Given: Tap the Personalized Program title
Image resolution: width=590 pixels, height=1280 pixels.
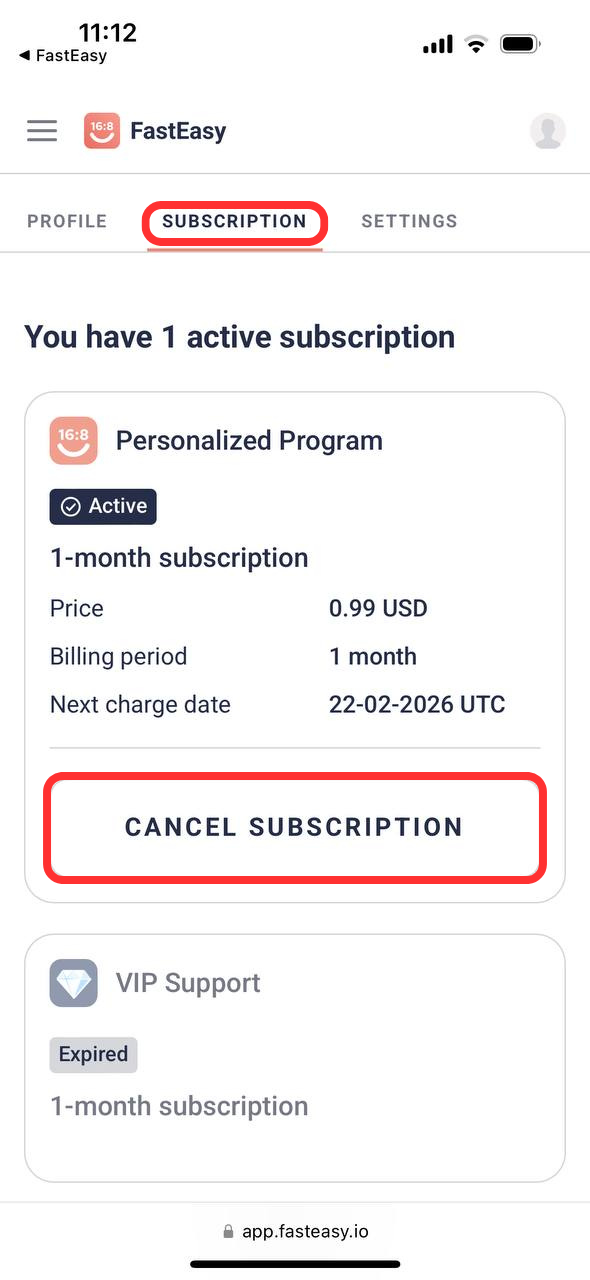Looking at the screenshot, I should point(249,441).
